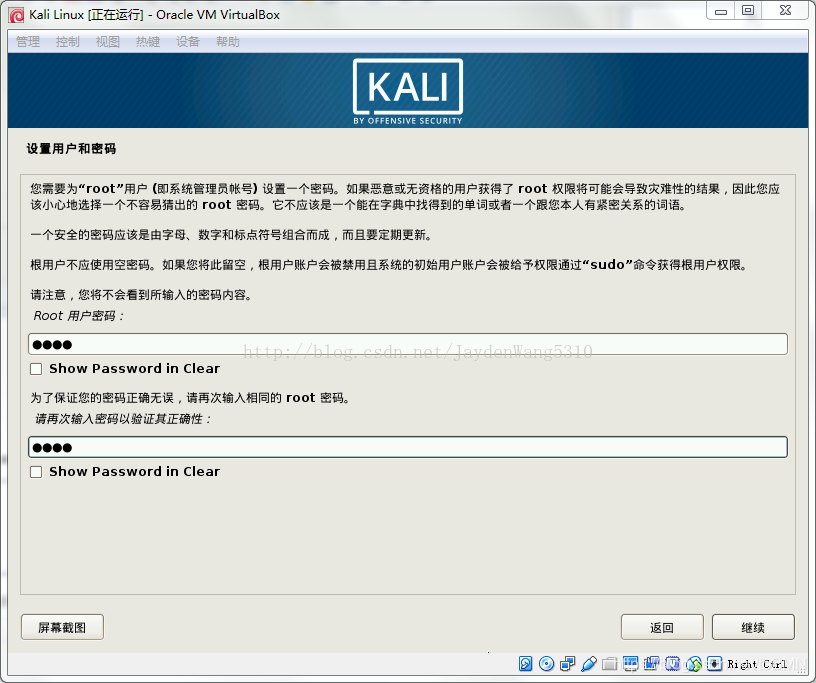Click the Root 用户密码 label
816x683 pixels.
pyautogui.click(x=79, y=316)
